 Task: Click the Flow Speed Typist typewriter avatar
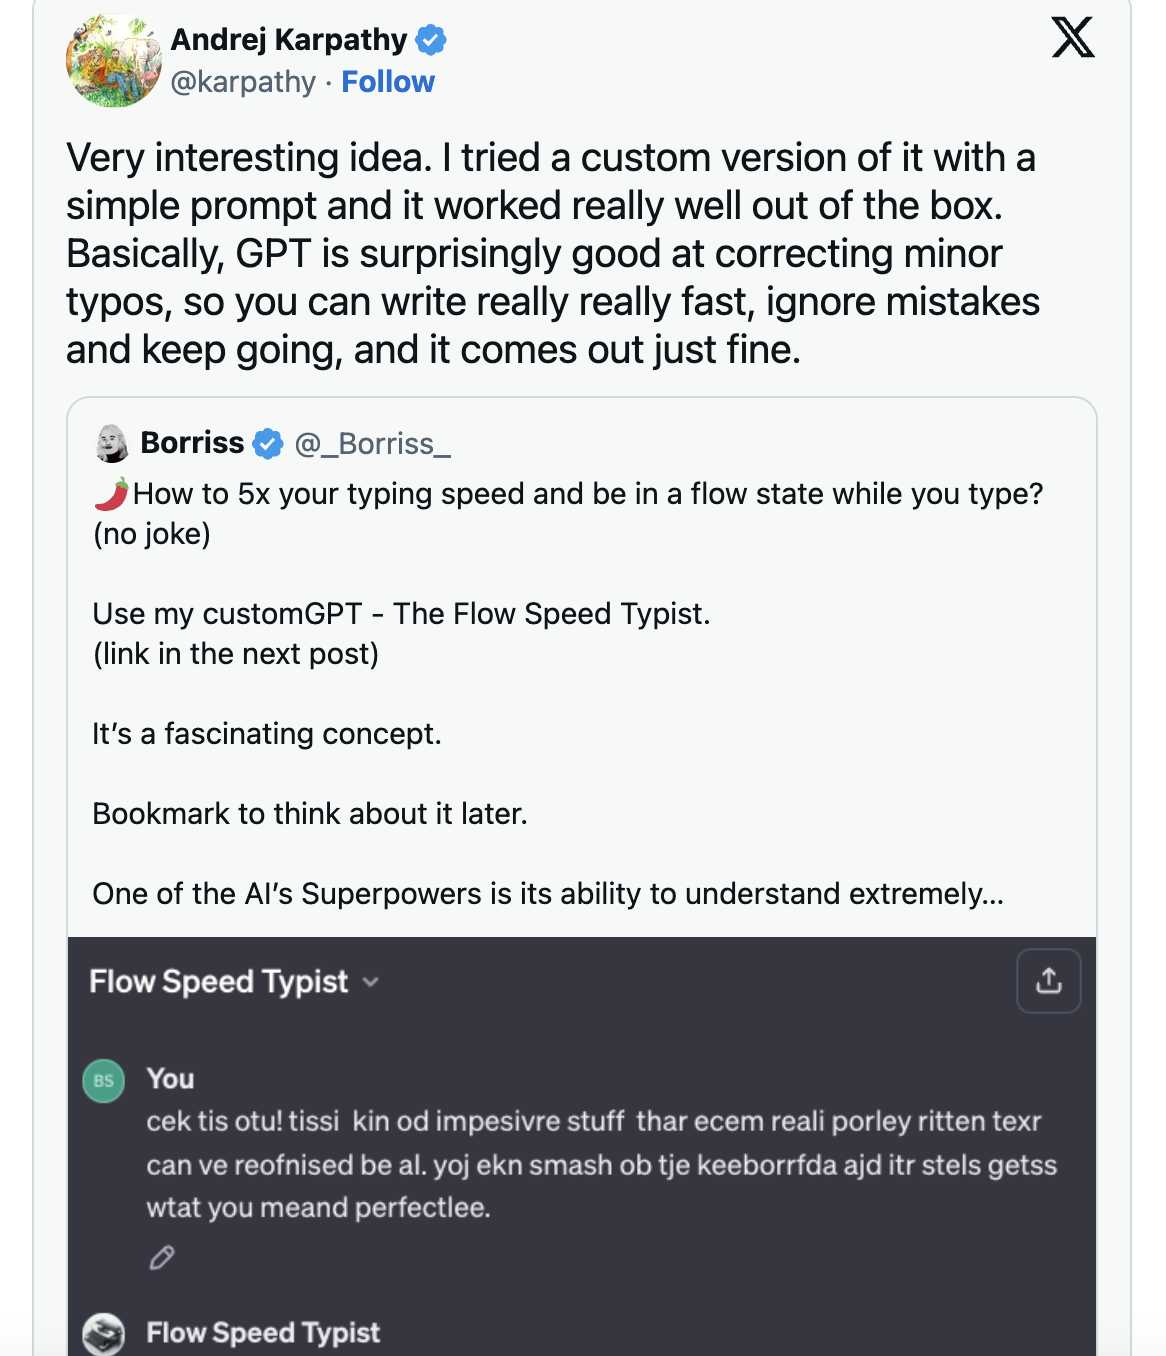(103, 1333)
